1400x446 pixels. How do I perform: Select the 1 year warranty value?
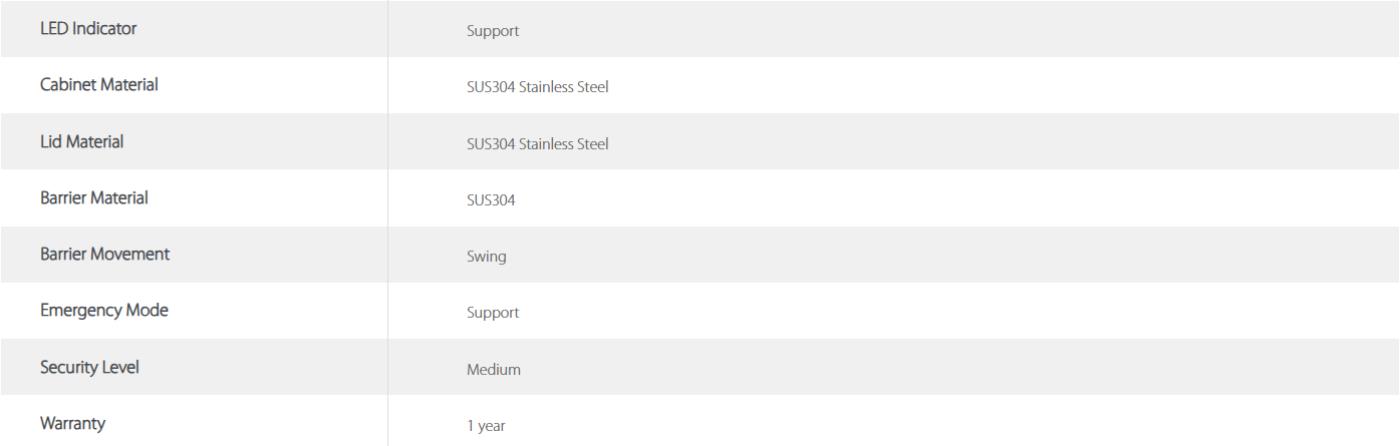486,426
